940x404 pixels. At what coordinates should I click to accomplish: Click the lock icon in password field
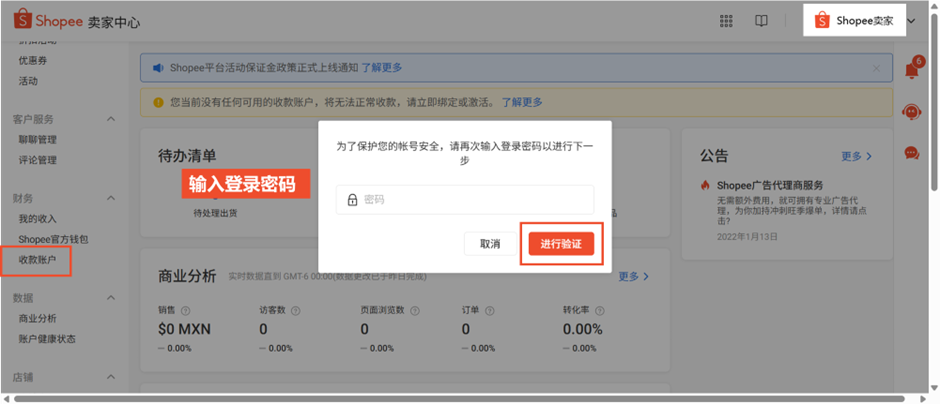pos(352,200)
